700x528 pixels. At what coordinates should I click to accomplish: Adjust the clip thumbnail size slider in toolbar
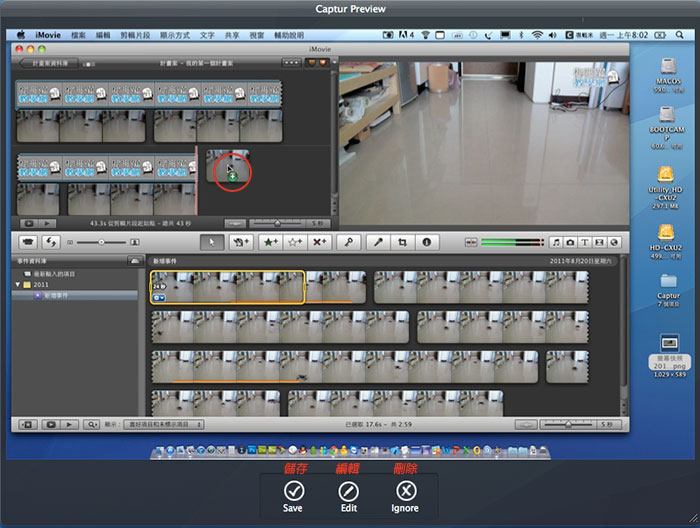click(101, 242)
